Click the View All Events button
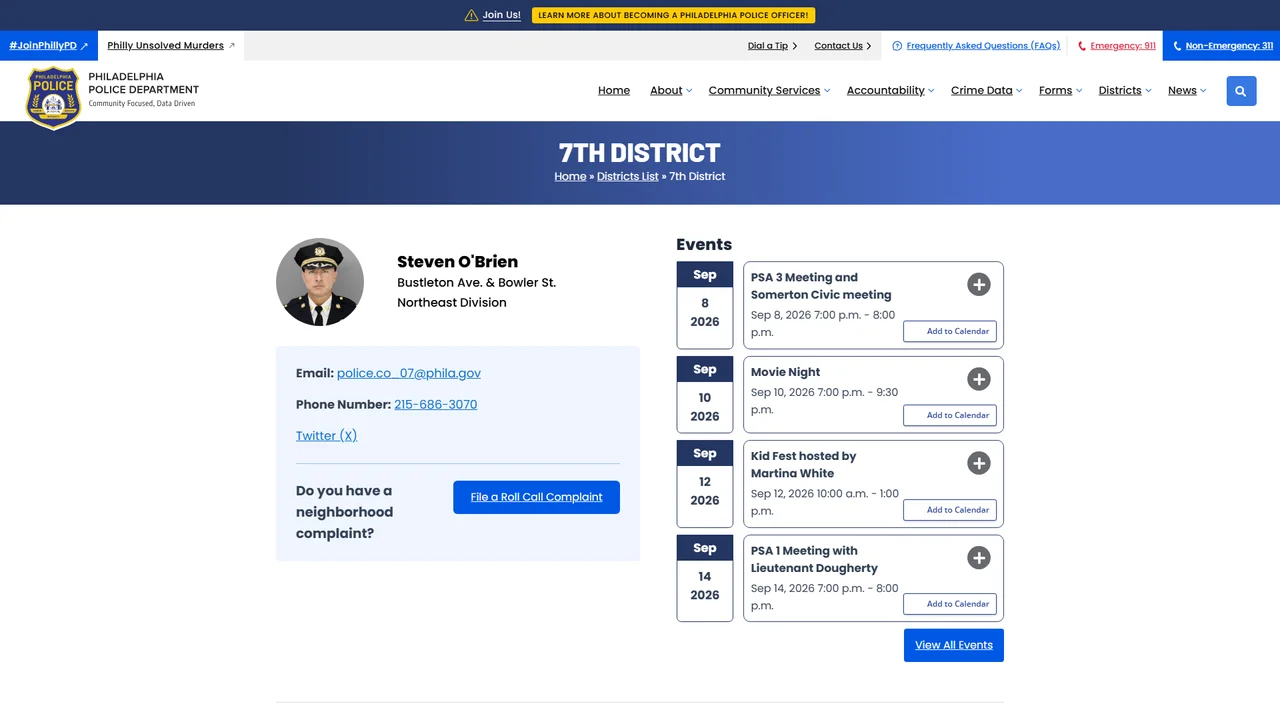Viewport: 1280px width, 720px height. coord(954,645)
